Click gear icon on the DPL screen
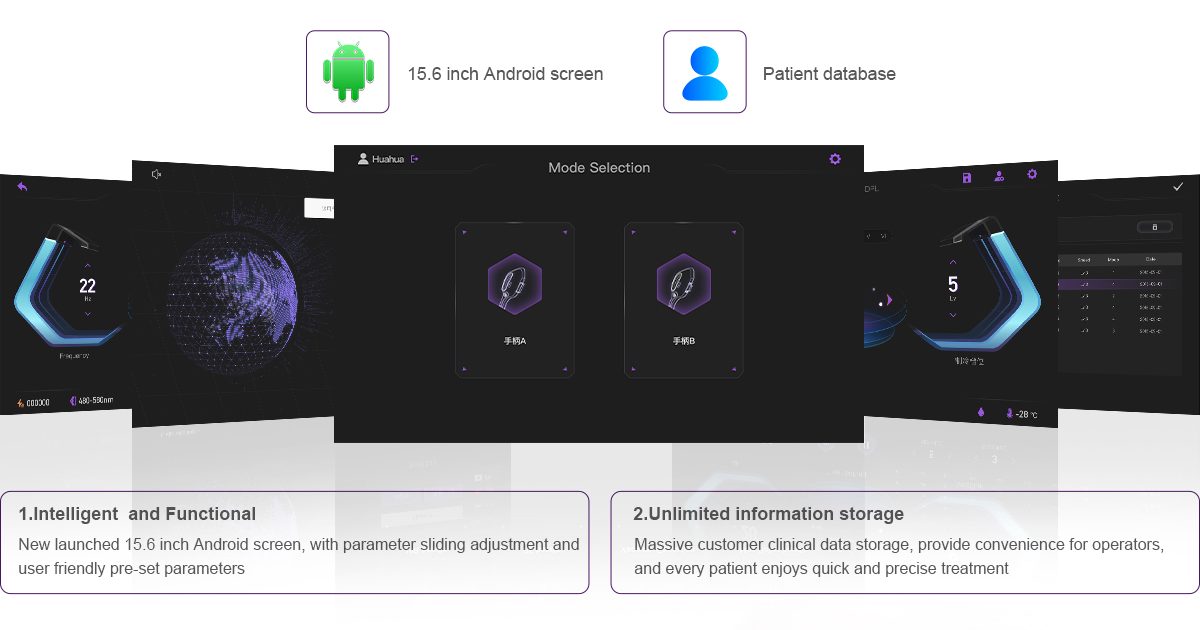 (x=1032, y=174)
